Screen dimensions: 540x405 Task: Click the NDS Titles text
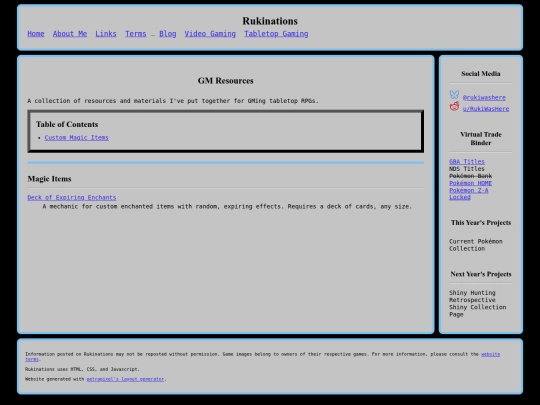pyautogui.click(x=467, y=169)
